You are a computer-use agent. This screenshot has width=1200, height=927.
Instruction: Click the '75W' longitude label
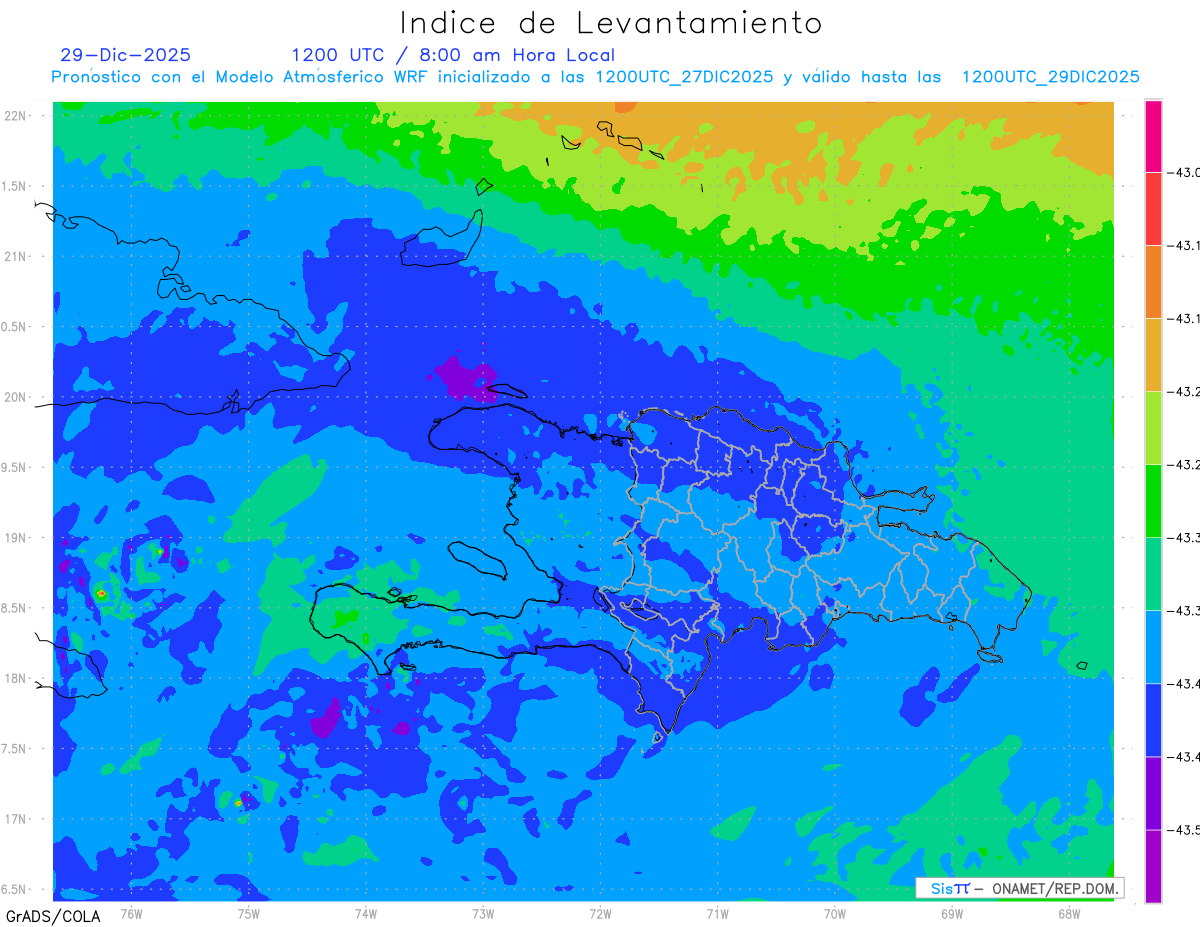click(248, 914)
